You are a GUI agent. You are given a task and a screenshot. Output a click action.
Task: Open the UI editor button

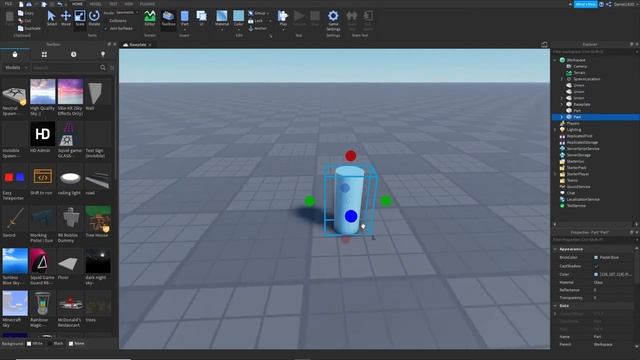(201, 18)
